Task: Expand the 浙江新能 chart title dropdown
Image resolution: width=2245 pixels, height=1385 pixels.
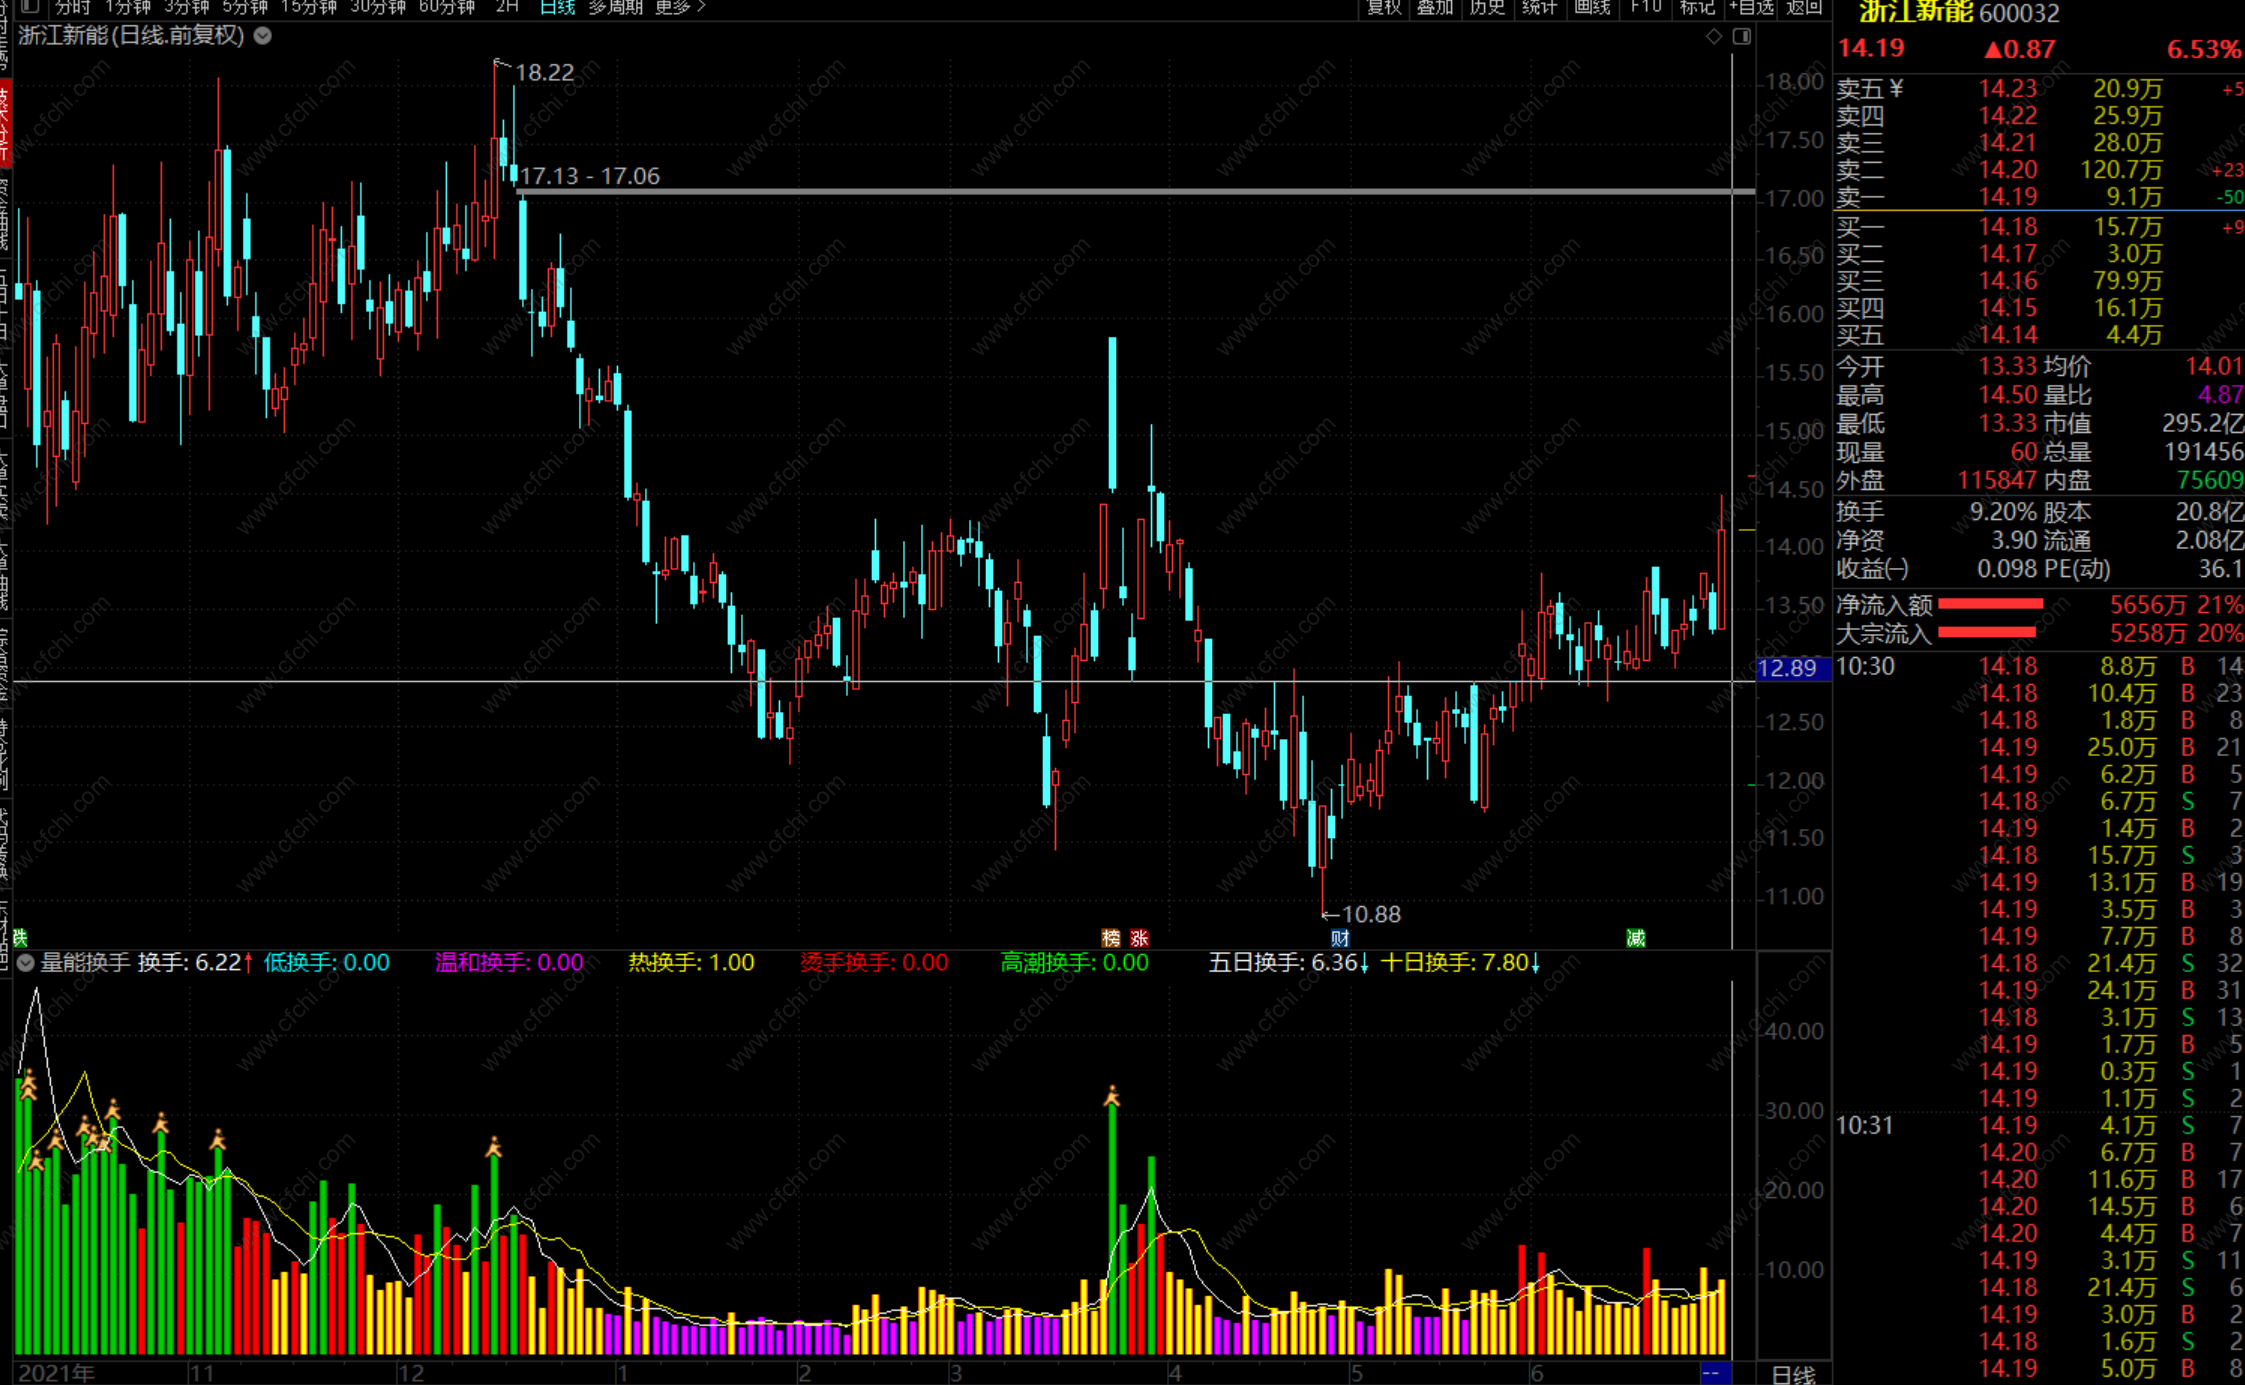Action: pos(263,36)
